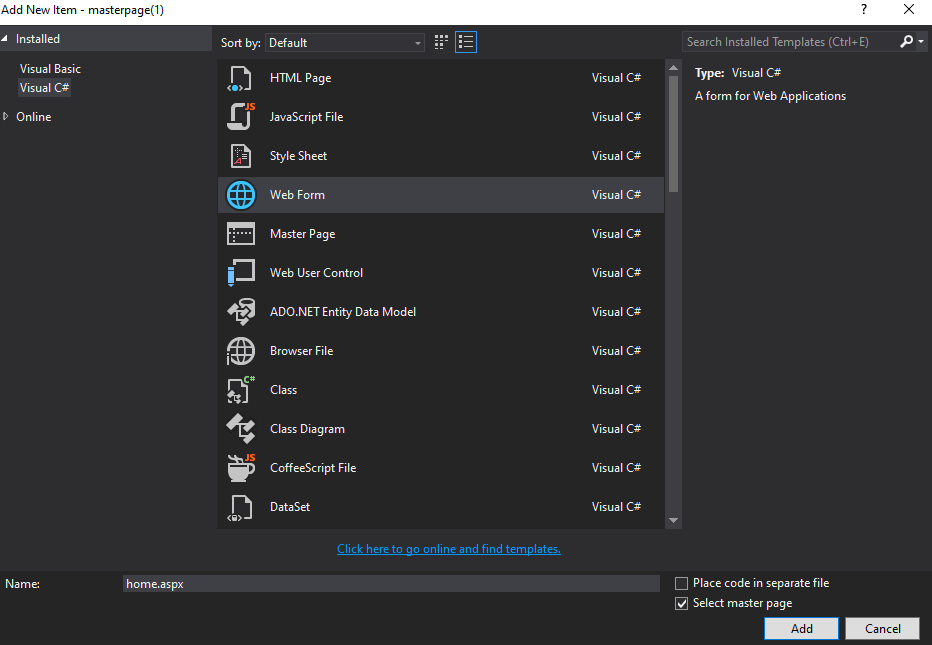Click Visual C# beside HTML Page
The image size is (932, 645).
coord(616,78)
